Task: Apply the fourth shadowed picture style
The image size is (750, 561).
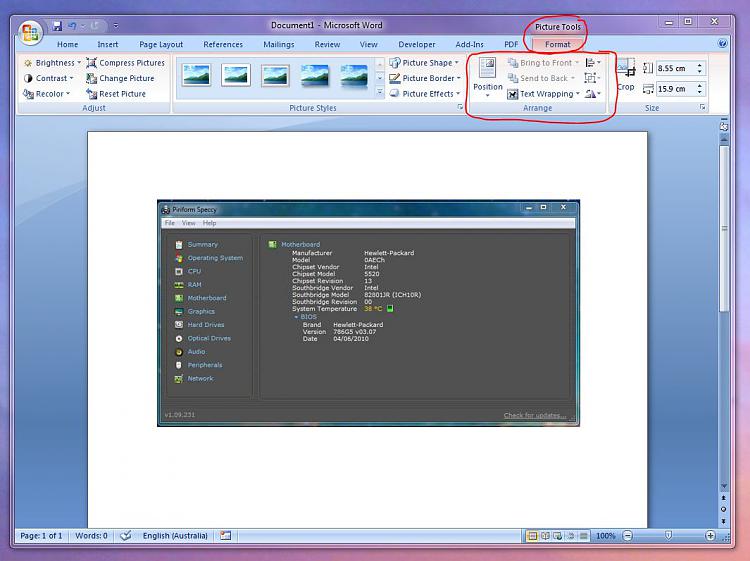Action: 315,76
